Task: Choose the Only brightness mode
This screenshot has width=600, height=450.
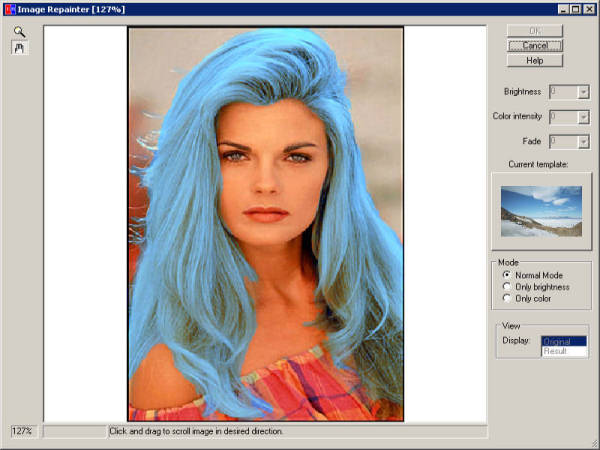Action: point(507,287)
